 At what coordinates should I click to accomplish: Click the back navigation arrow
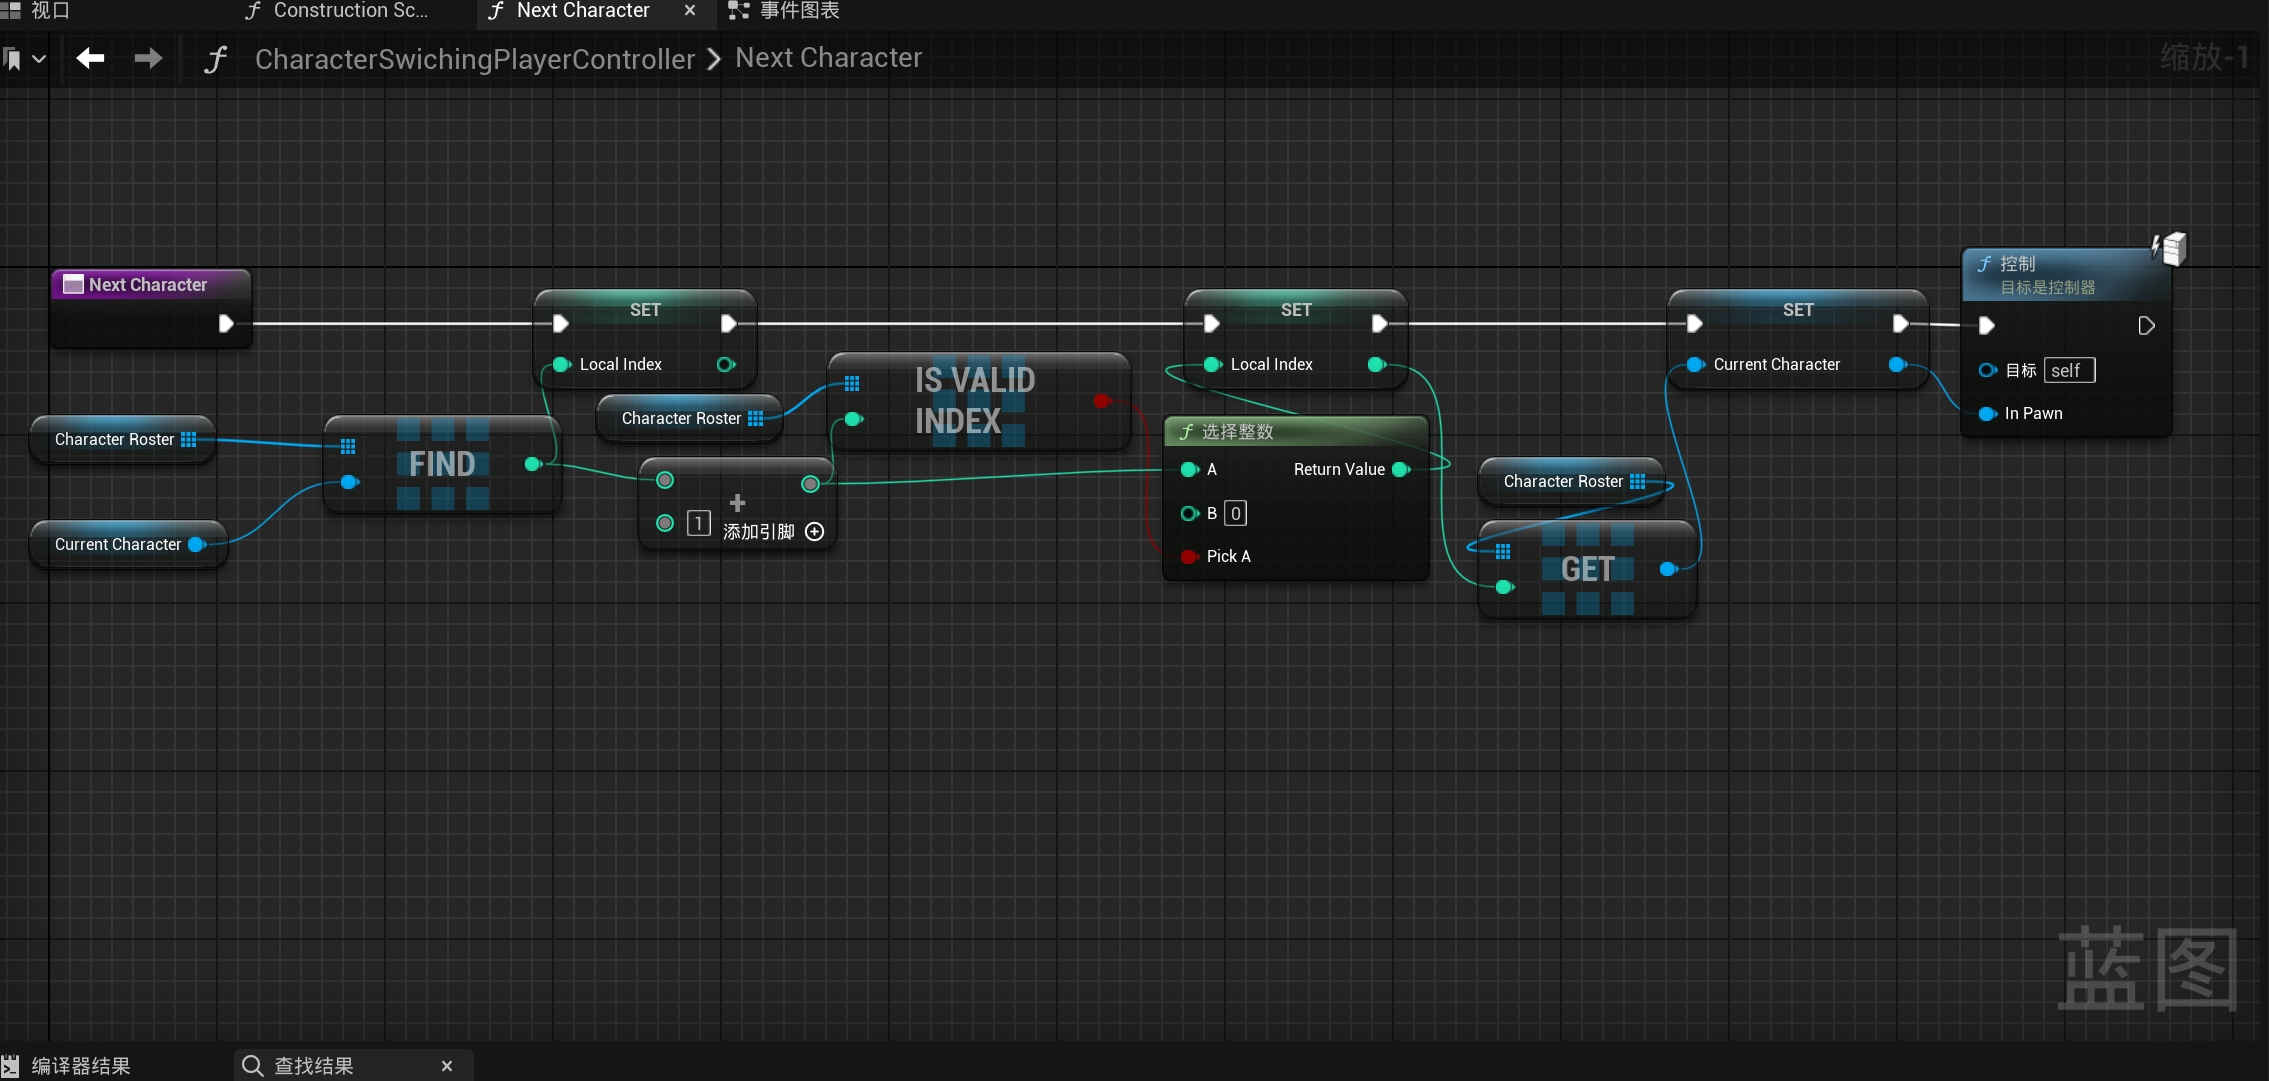(x=90, y=59)
